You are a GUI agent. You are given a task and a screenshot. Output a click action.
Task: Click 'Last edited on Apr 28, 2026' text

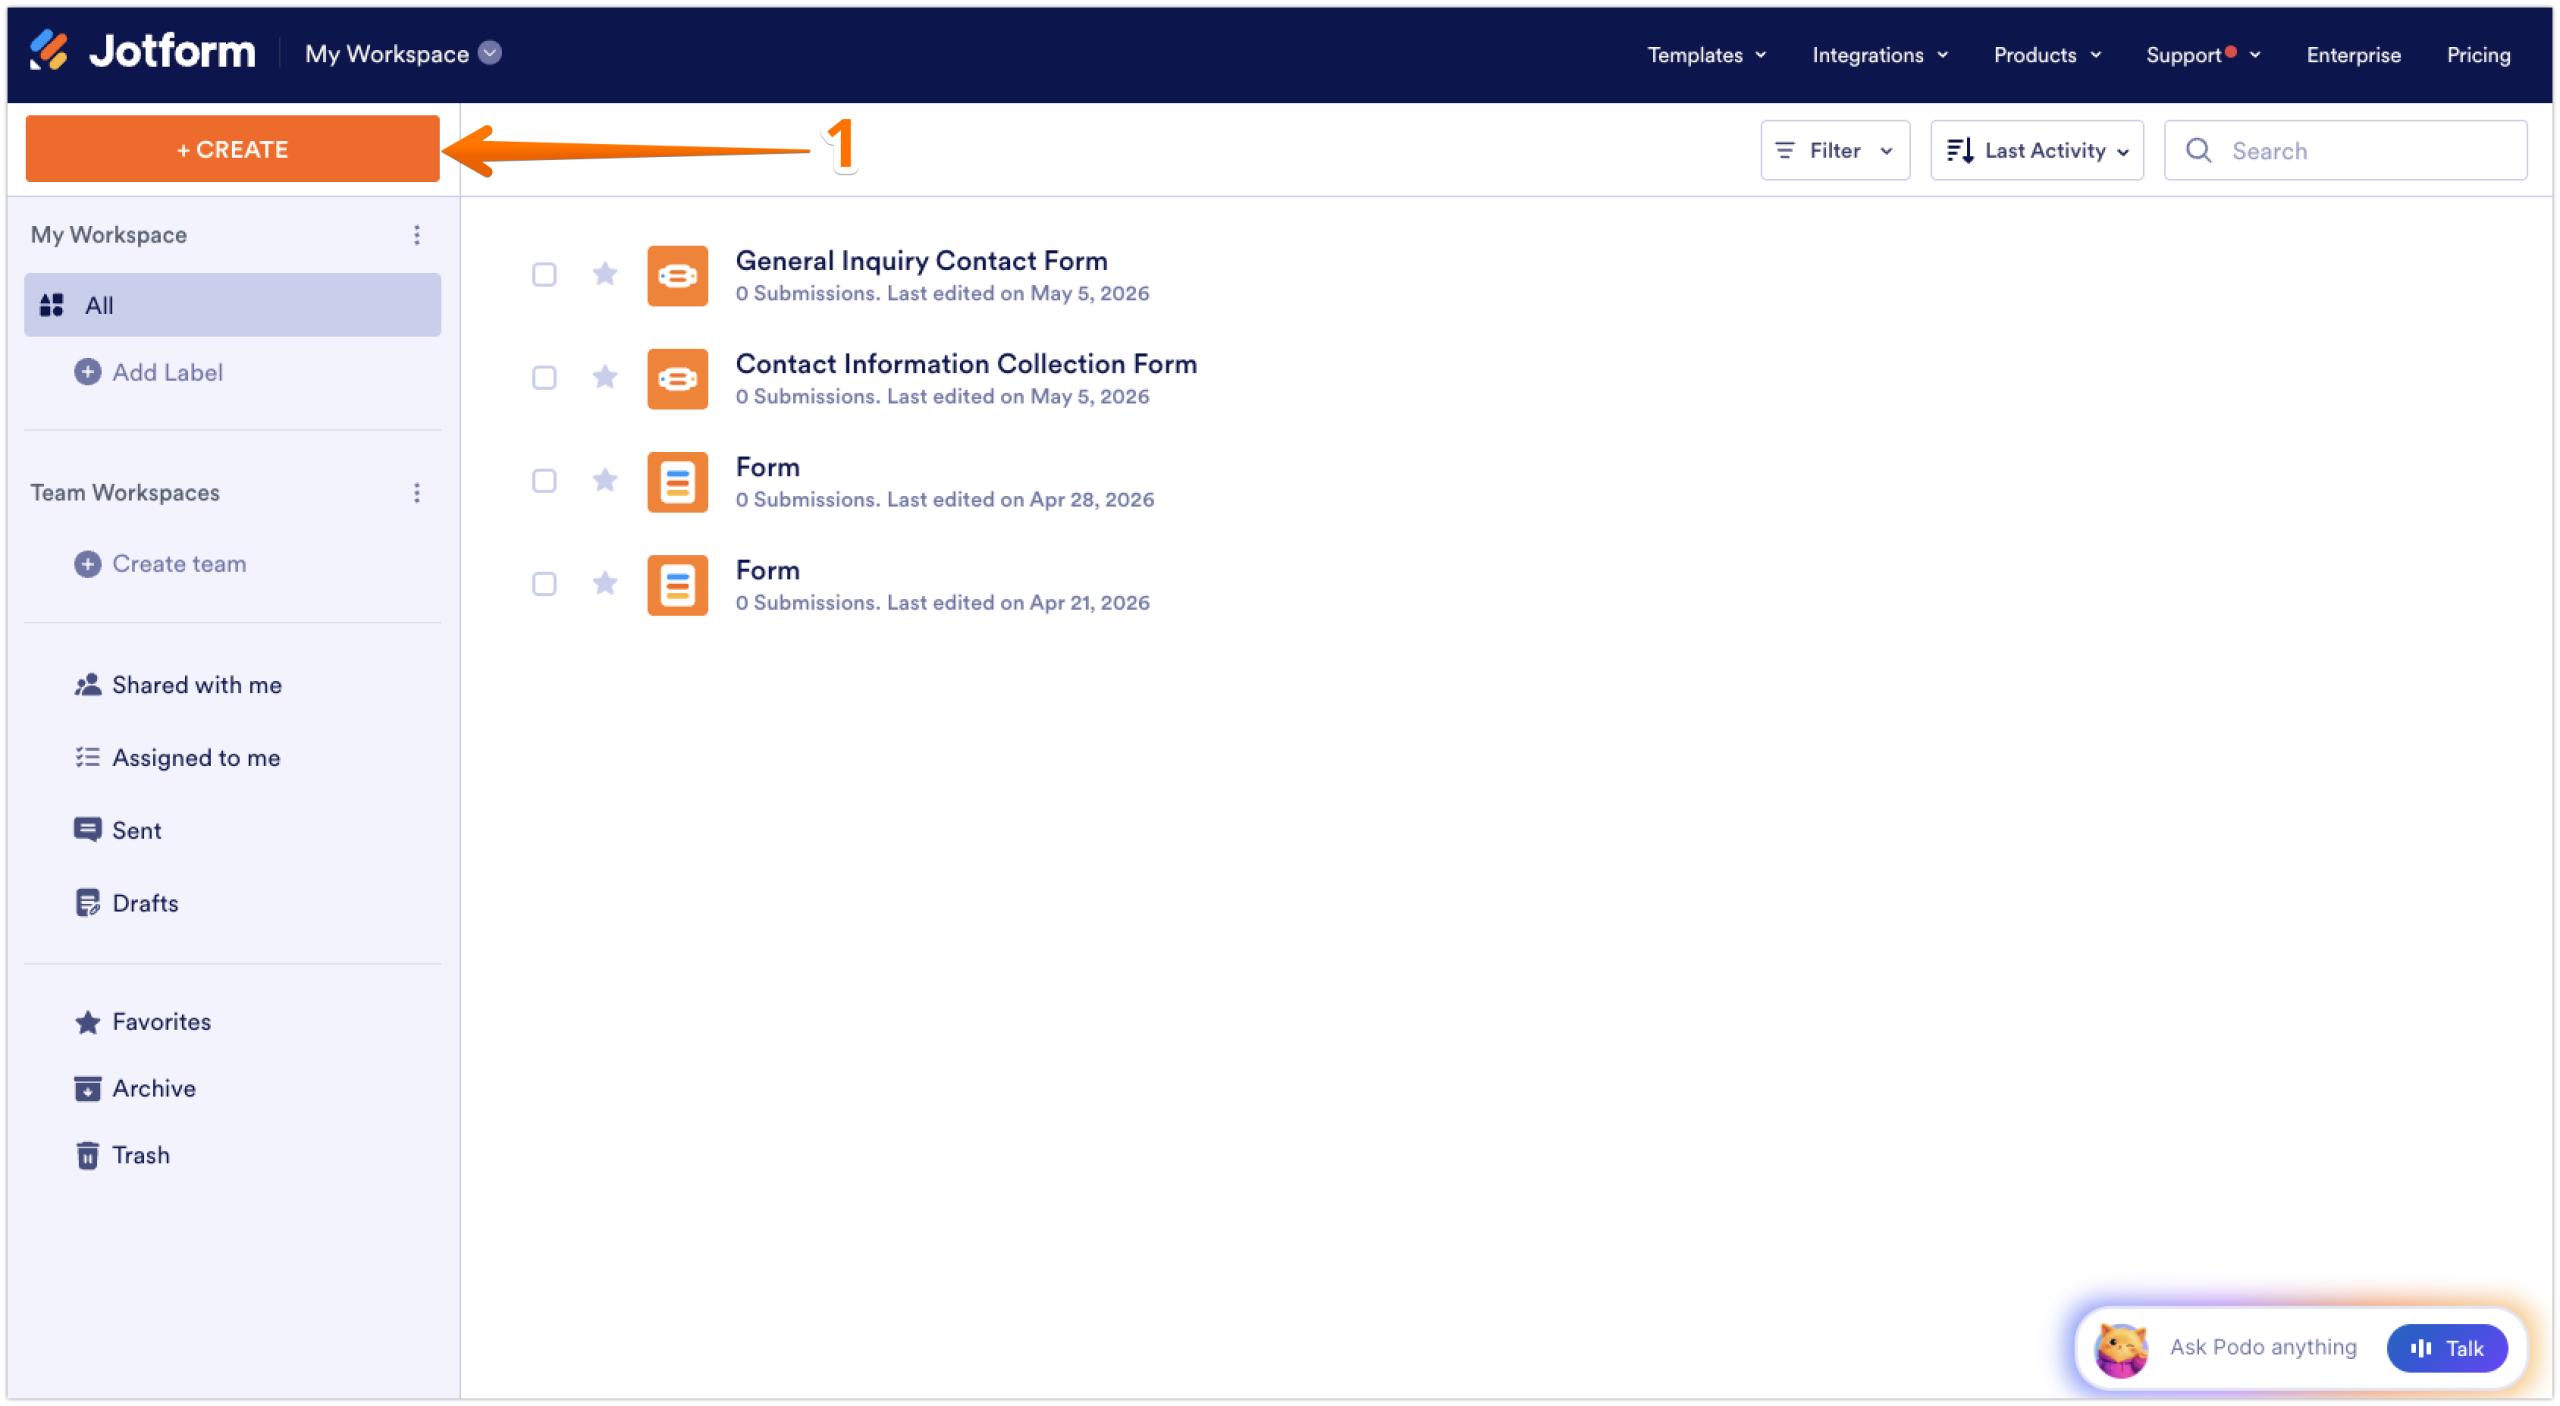(x=1021, y=500)
